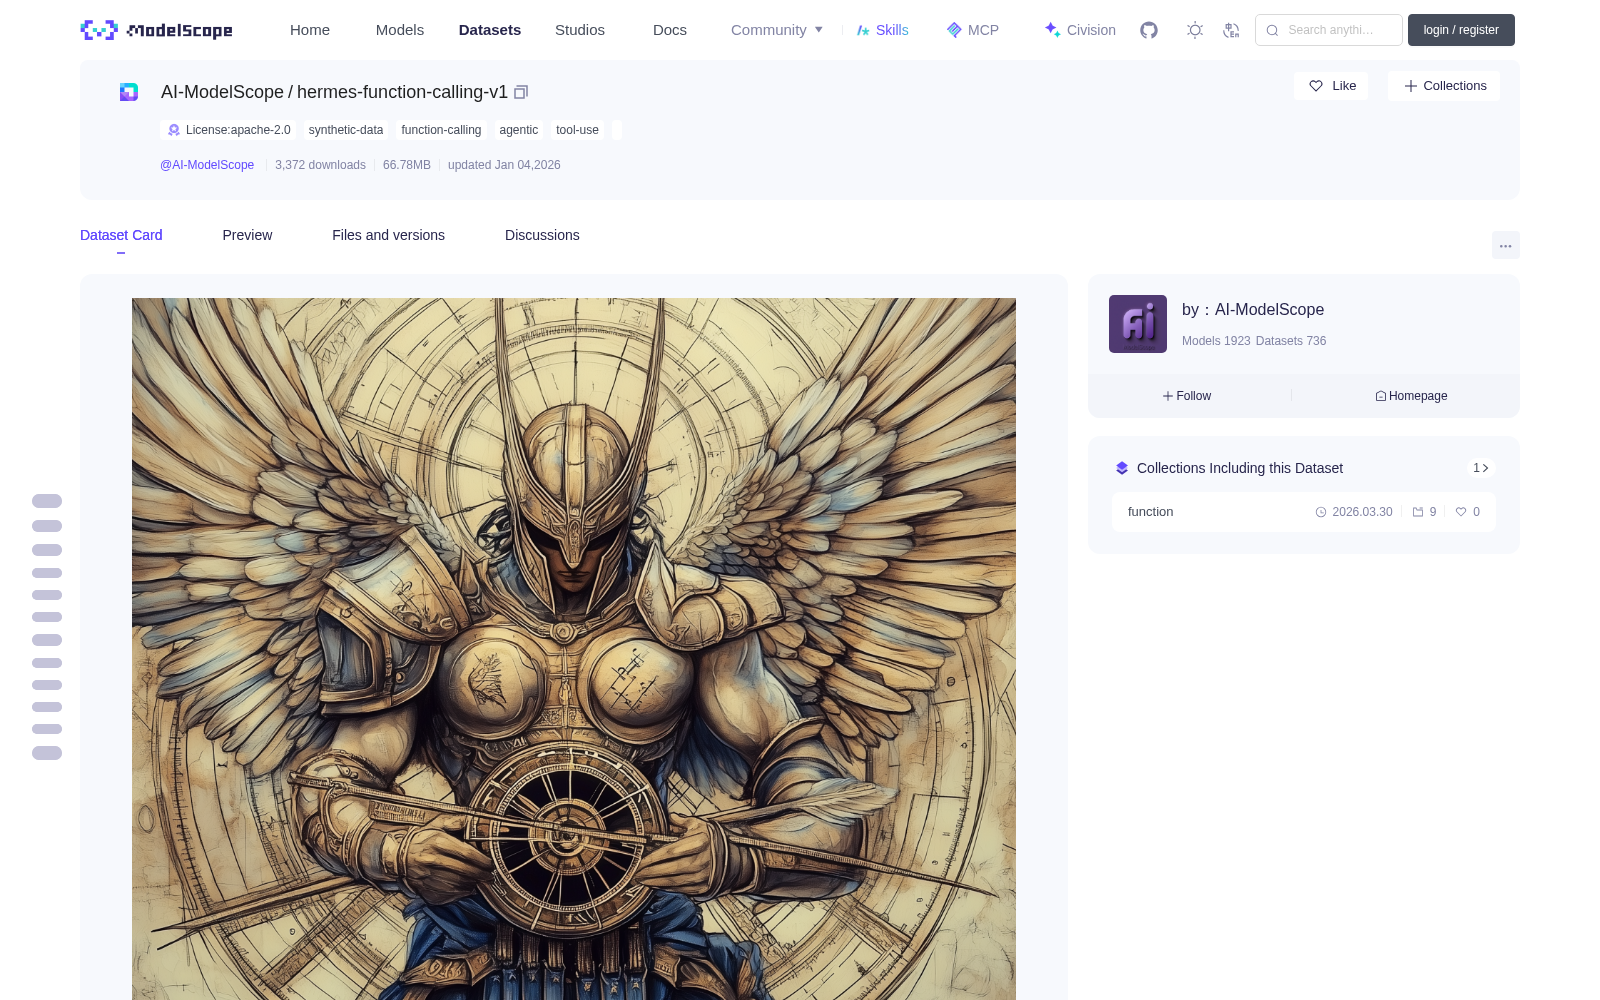Expand collections list via the 1 chevron
Viewport: 1600px width, 1000px height.
coord(1481,468)
